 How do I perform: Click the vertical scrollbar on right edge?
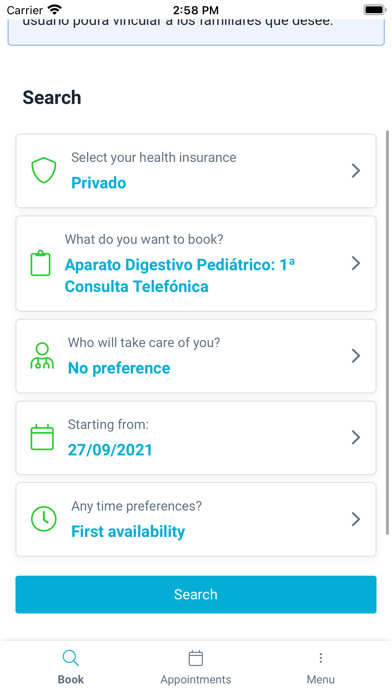pyautogui.click(x=388, y=333)
